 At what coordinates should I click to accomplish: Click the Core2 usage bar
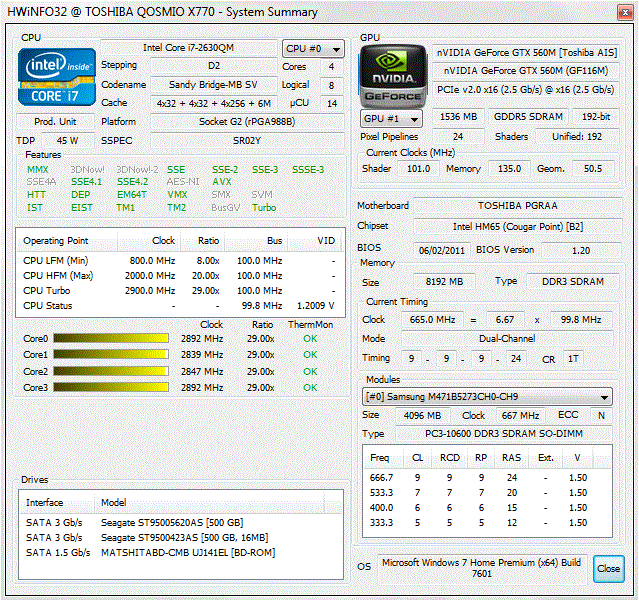click(111, 371)
